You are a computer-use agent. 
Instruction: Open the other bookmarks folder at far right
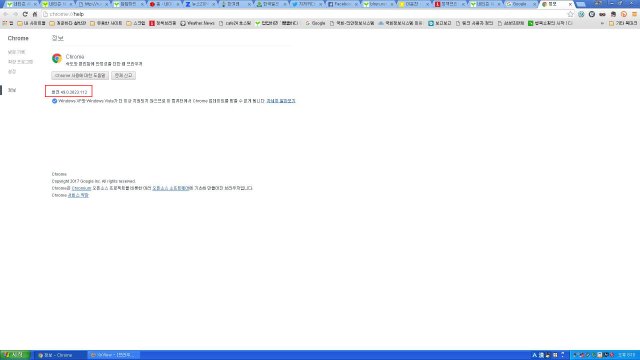622,23
